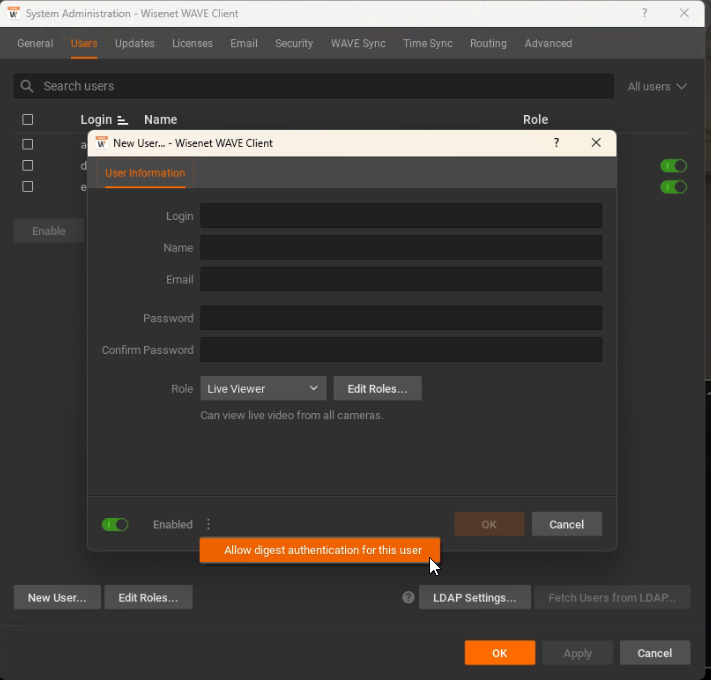Click the Login column header

[96, 120]
